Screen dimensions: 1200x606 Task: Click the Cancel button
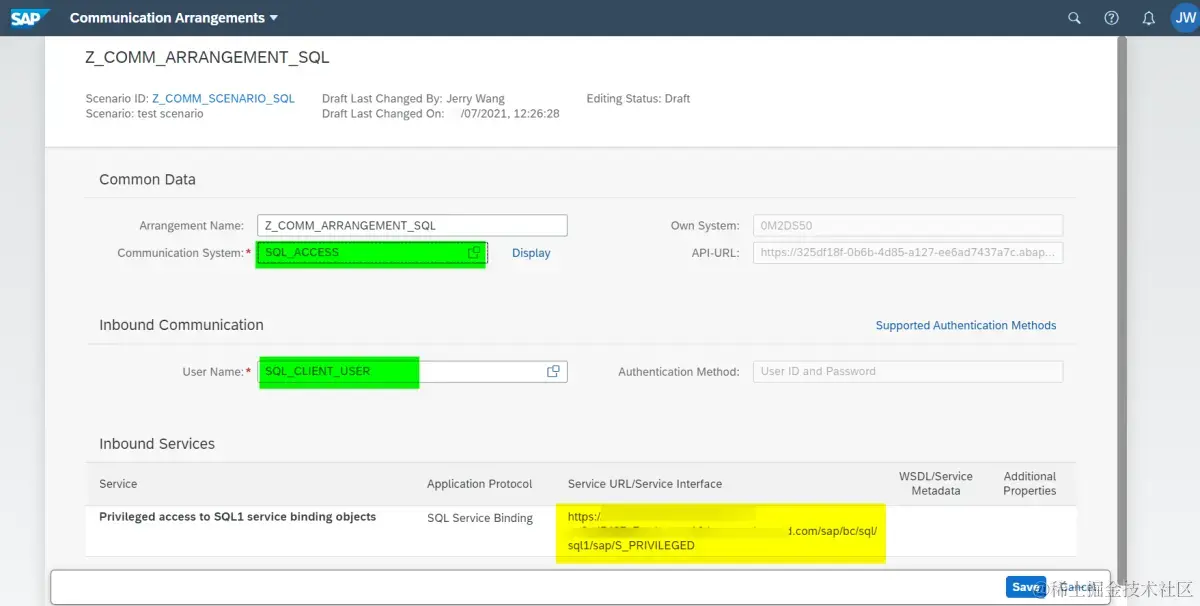[1077, 587]
